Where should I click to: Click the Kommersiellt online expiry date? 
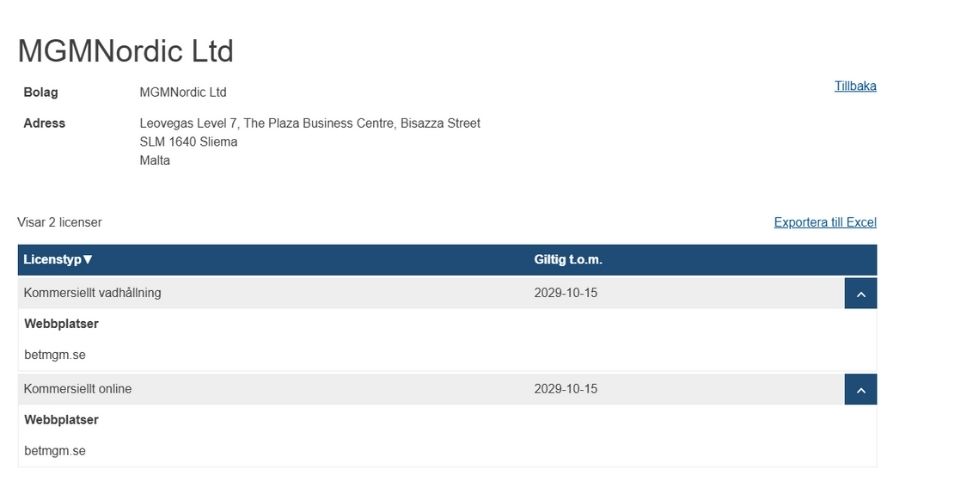tap(565, 389)
